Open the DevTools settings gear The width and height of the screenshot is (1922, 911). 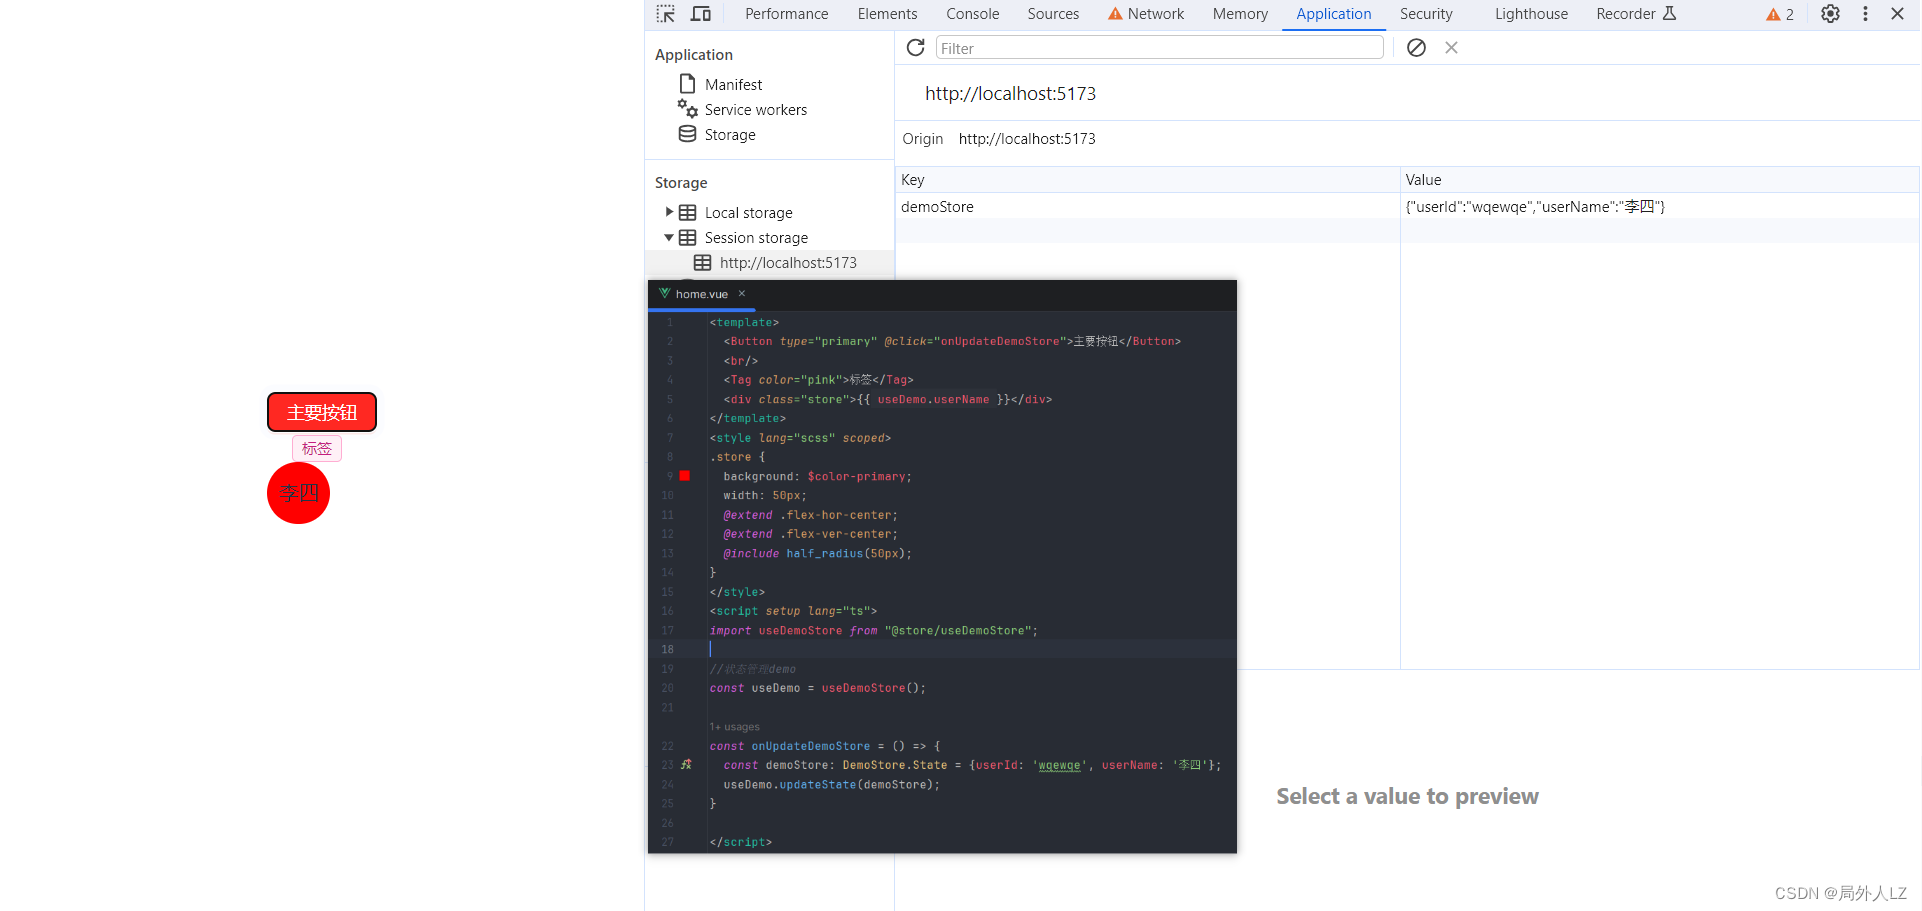click(1830, 14)
